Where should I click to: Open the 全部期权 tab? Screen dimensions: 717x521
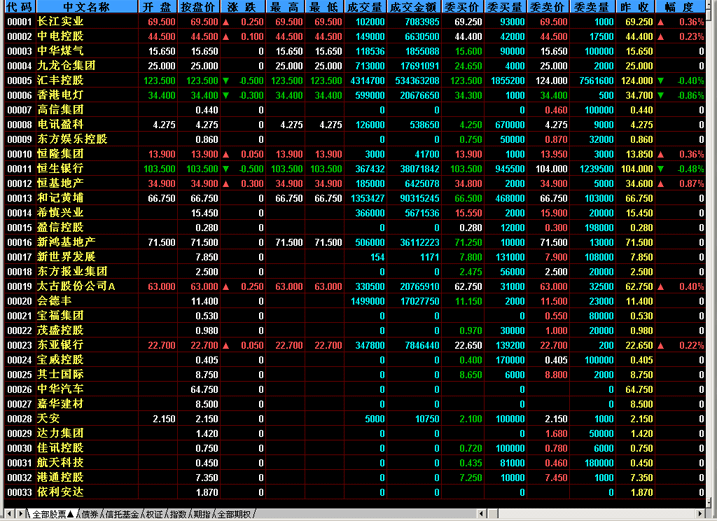tap(234, 515)
